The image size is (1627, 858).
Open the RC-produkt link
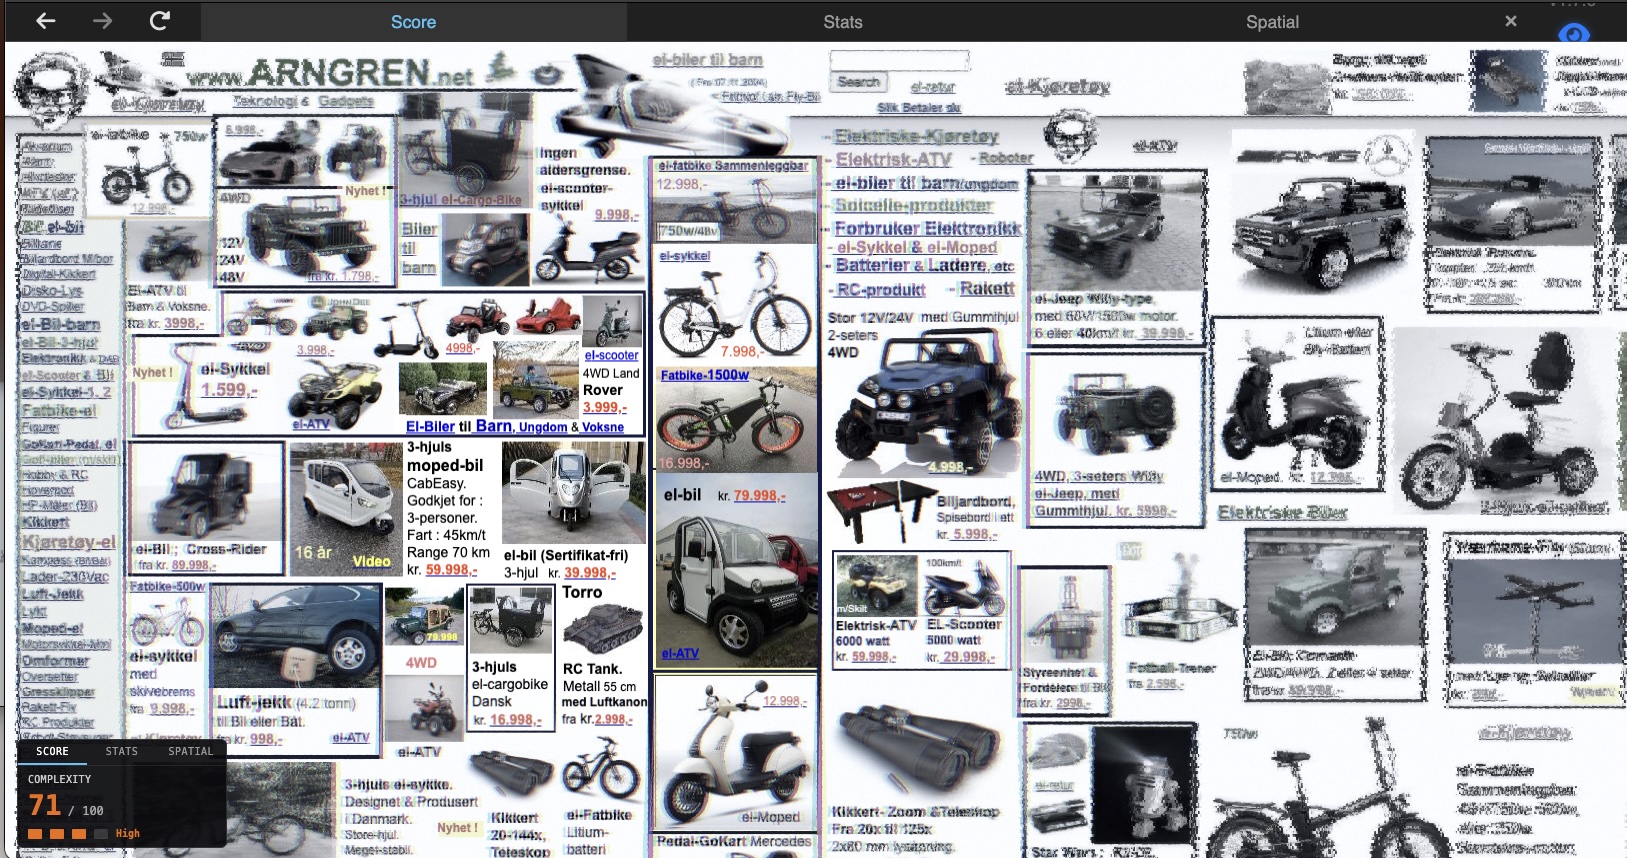(881, 290)
